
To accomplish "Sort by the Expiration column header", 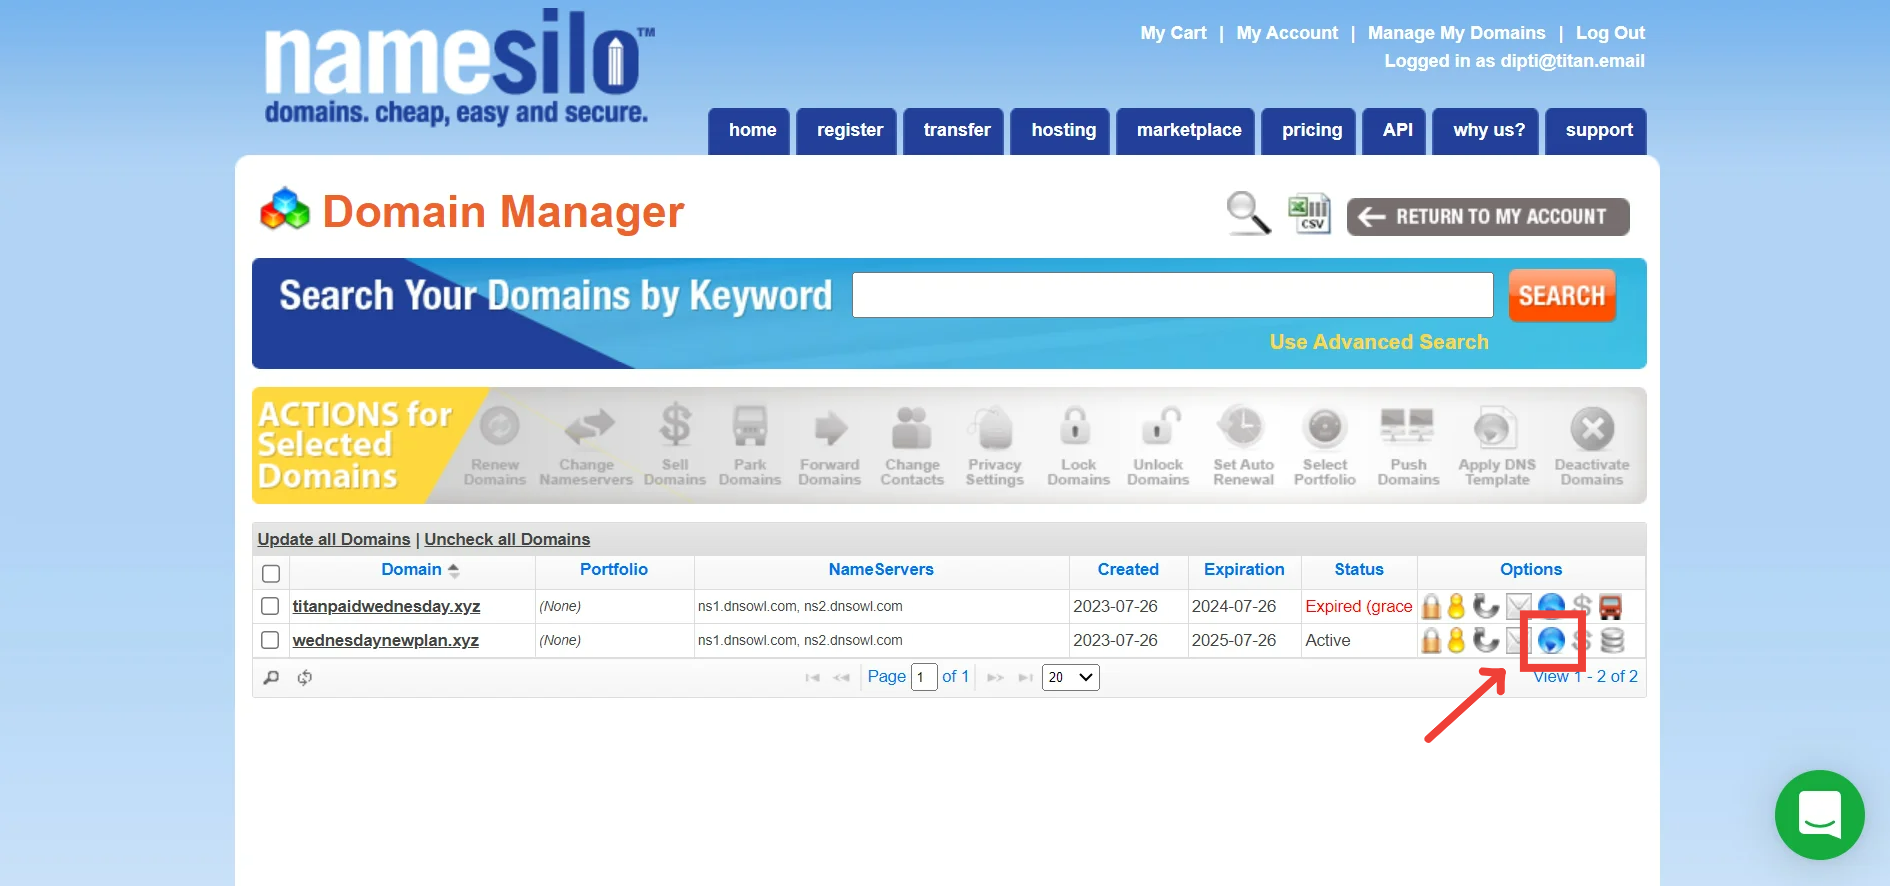I will (x=1244, y=569).
